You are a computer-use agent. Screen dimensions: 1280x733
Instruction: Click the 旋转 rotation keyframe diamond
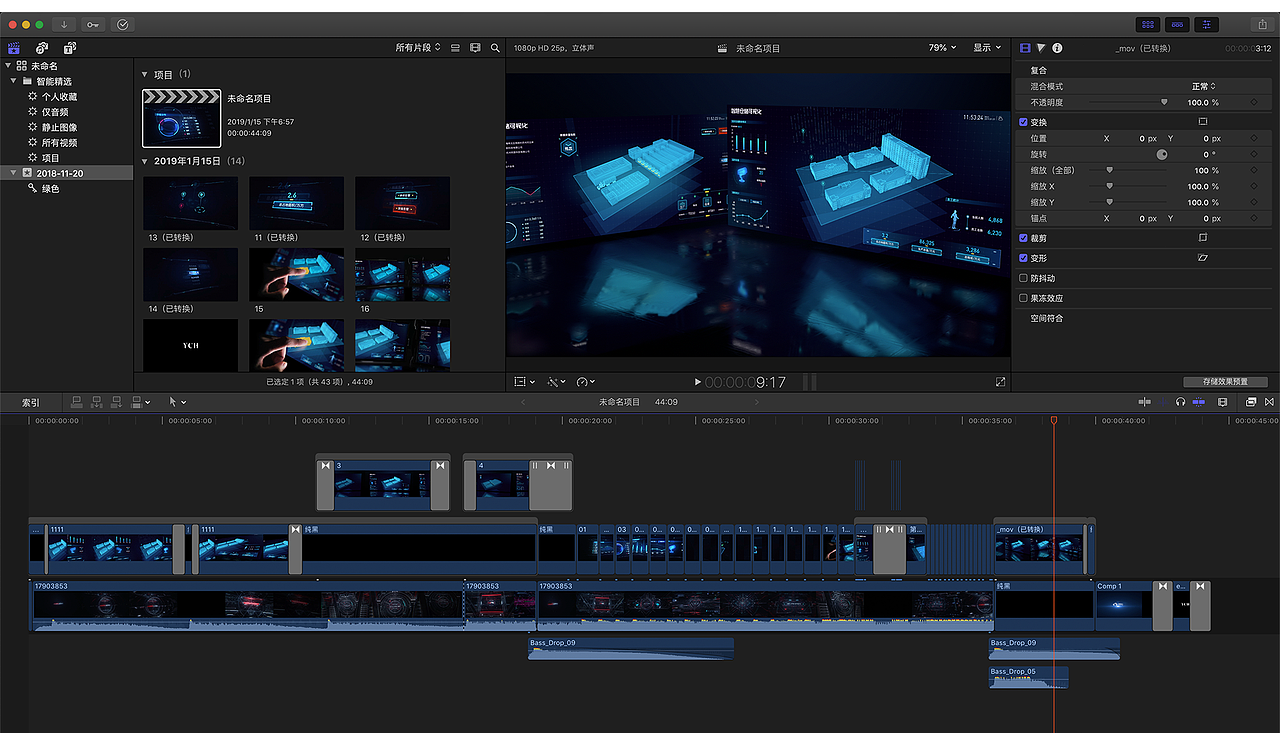(1254, 154)
